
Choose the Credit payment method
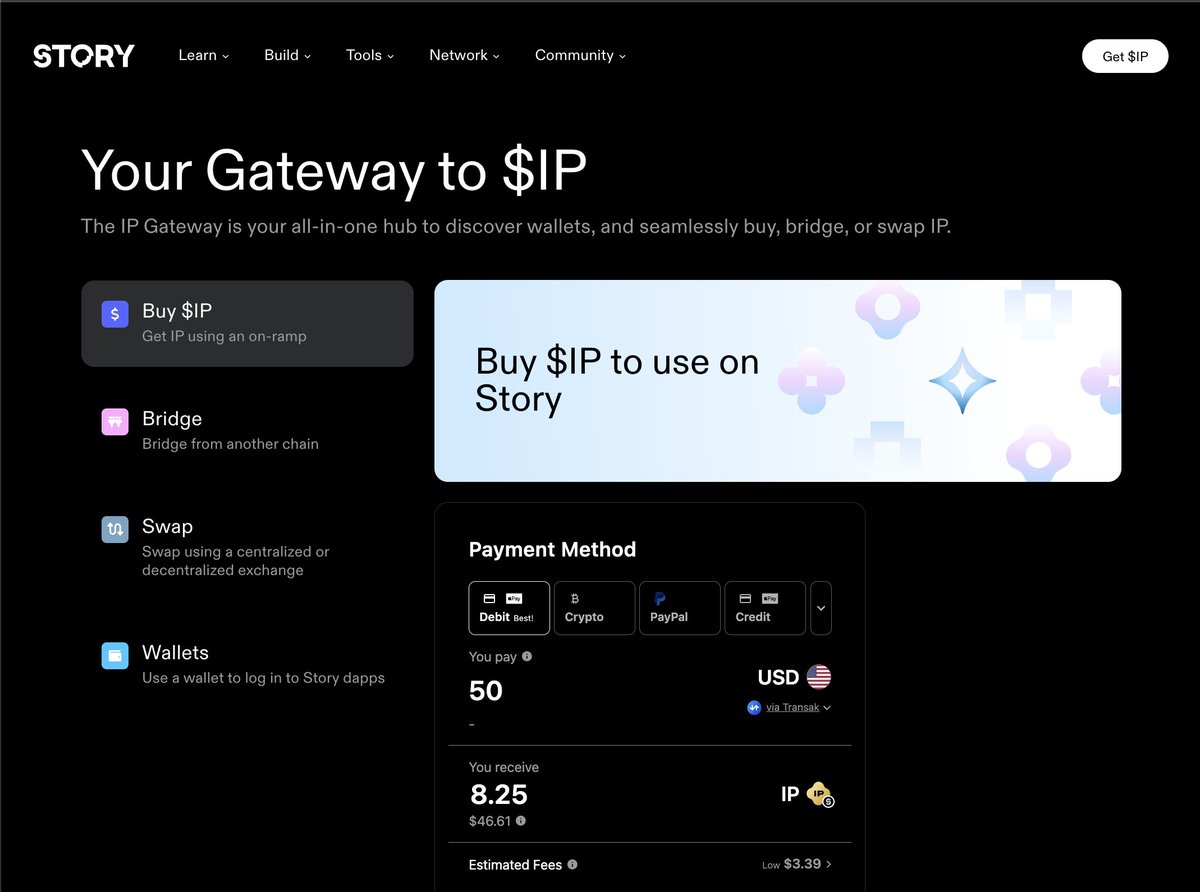[x=765, y=608]
